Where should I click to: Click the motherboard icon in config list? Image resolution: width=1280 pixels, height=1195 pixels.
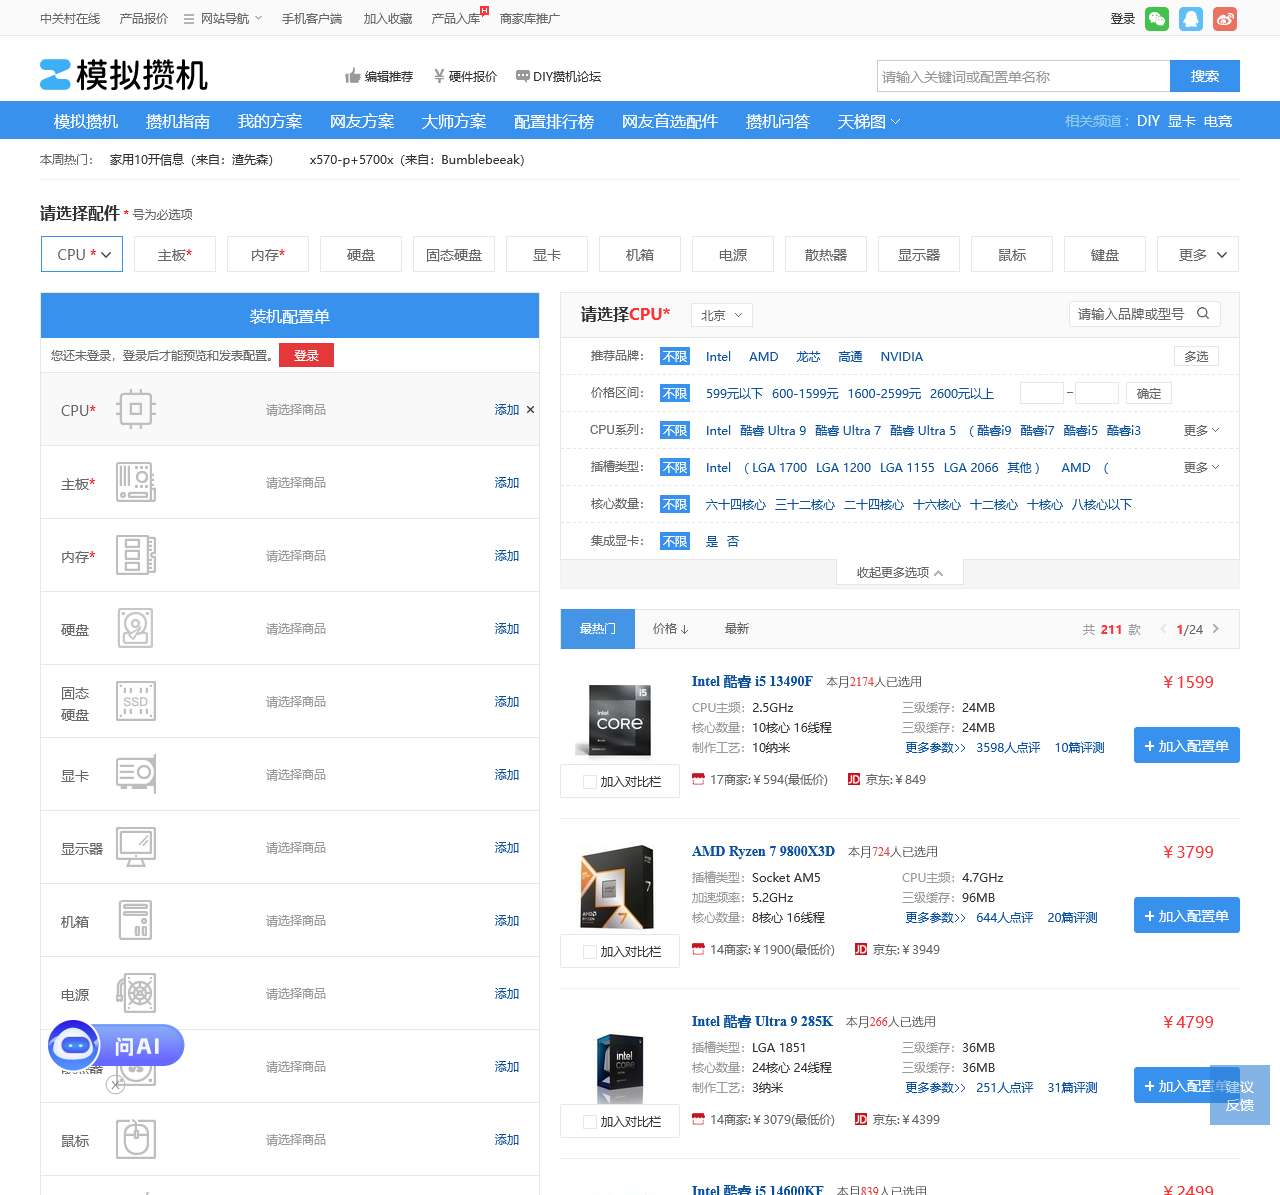pos(136,482)
